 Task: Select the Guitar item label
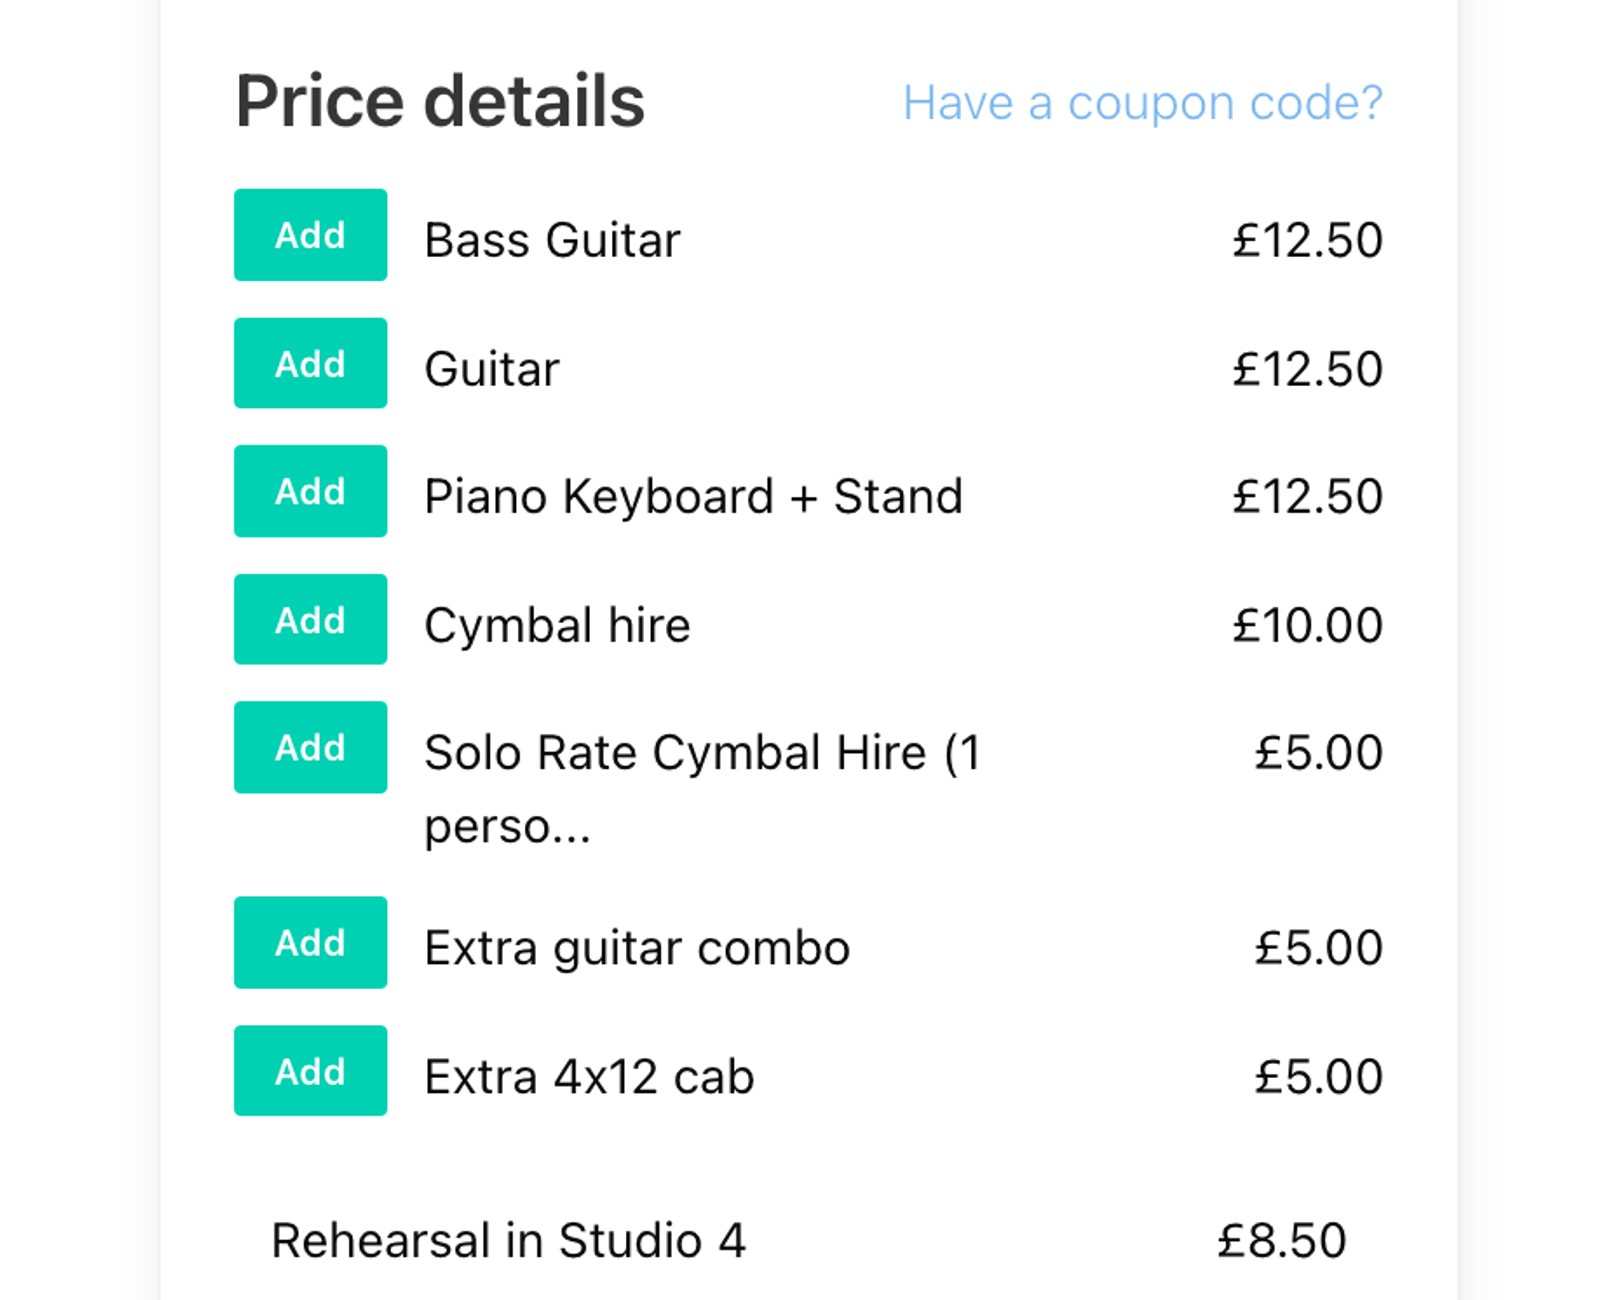(x=491, y=367)
